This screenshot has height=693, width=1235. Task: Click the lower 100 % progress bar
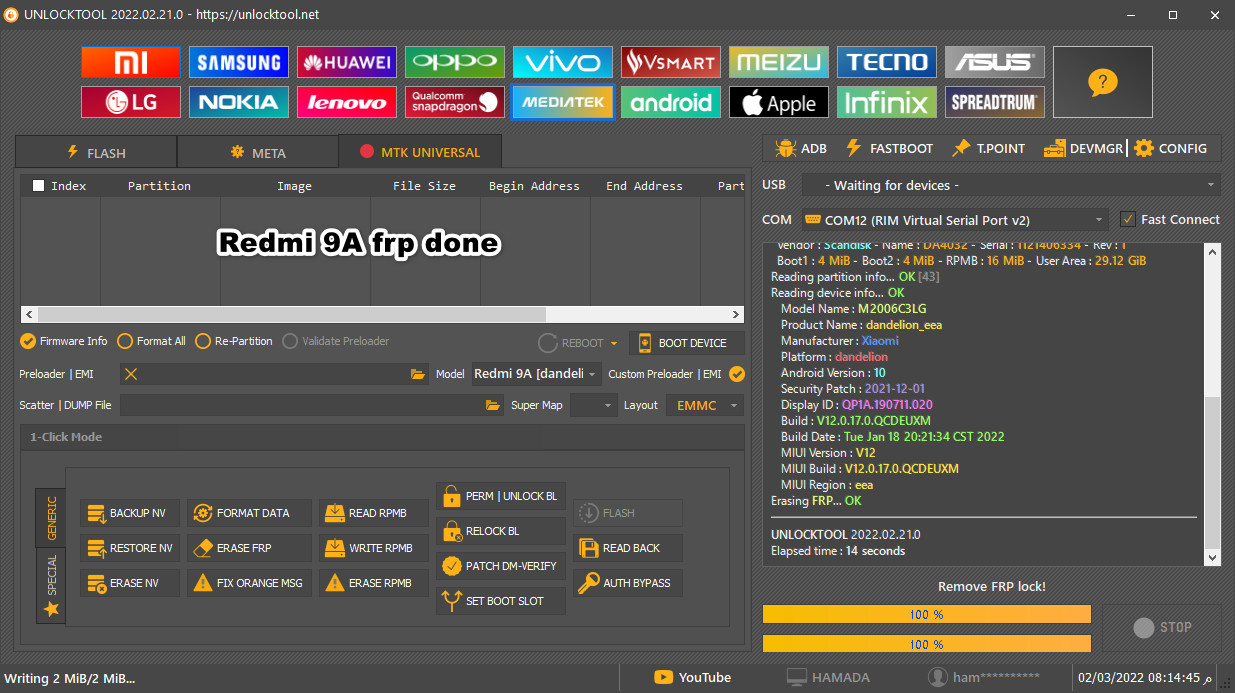click(927, 644)
